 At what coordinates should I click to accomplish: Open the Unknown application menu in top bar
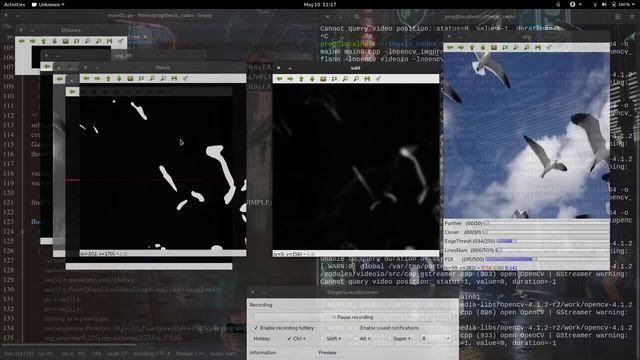pyautogui.click(x=48, y=4)
